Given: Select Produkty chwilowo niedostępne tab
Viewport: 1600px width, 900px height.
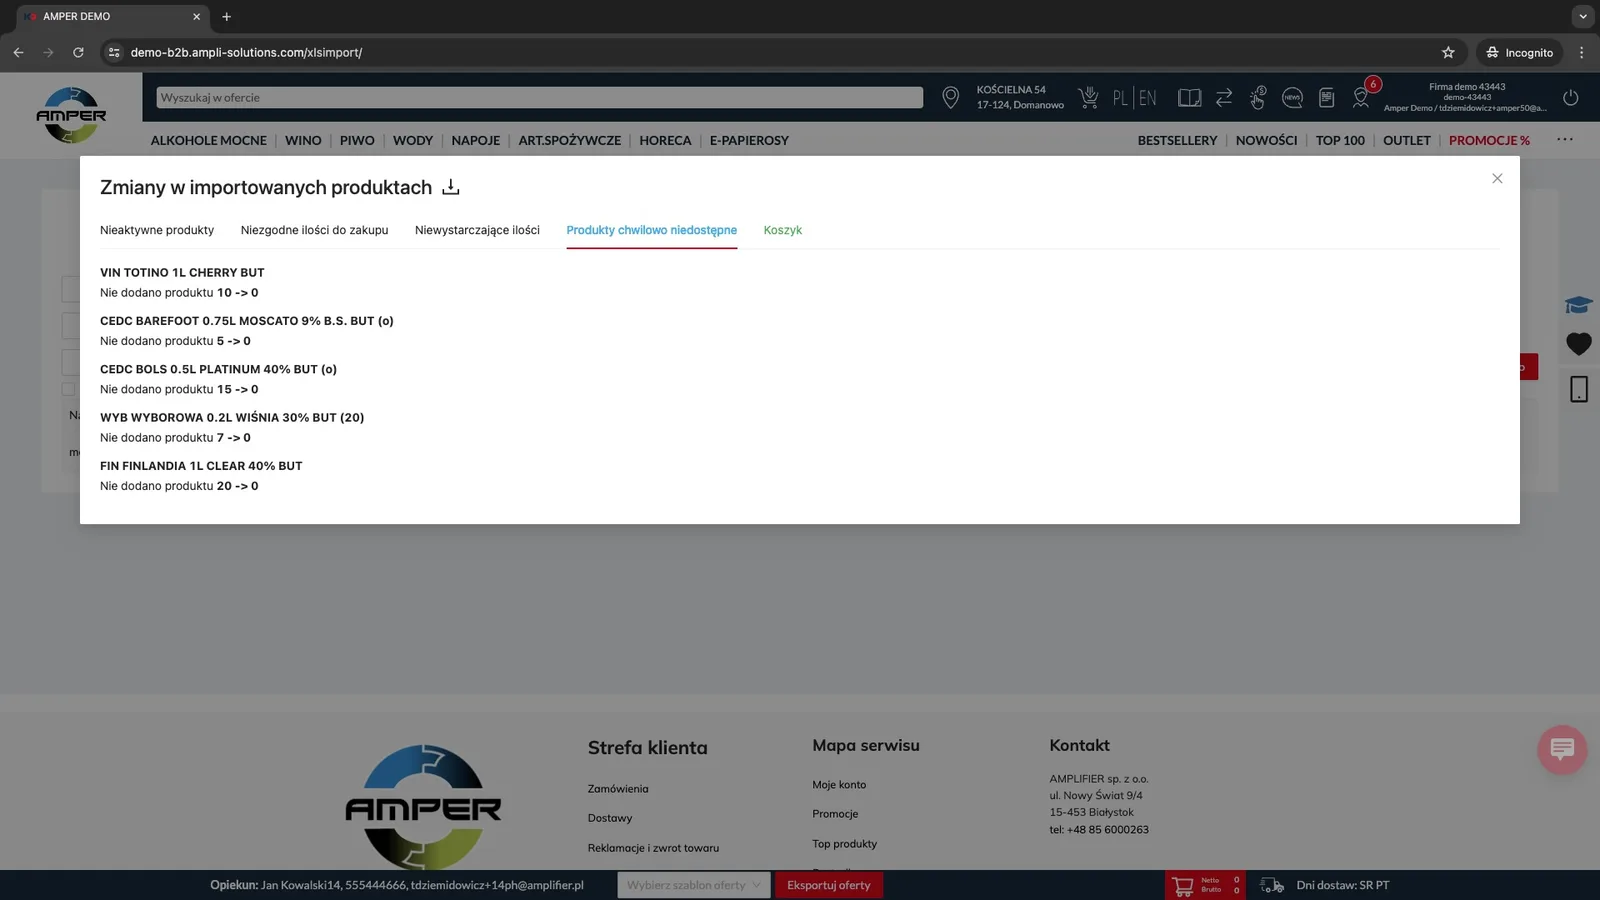Looking at the screenshot, I should pyautogui.click(x=651, y=230).
